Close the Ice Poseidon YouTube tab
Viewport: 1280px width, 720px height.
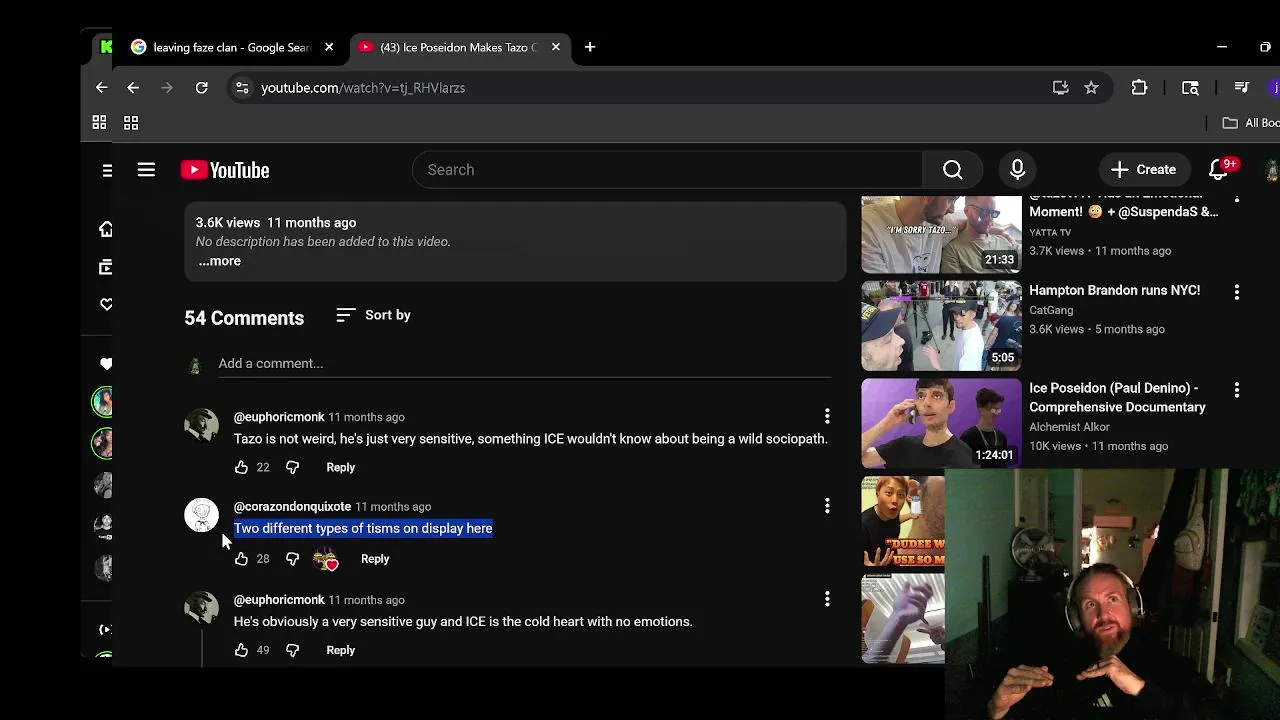point(556,47)
